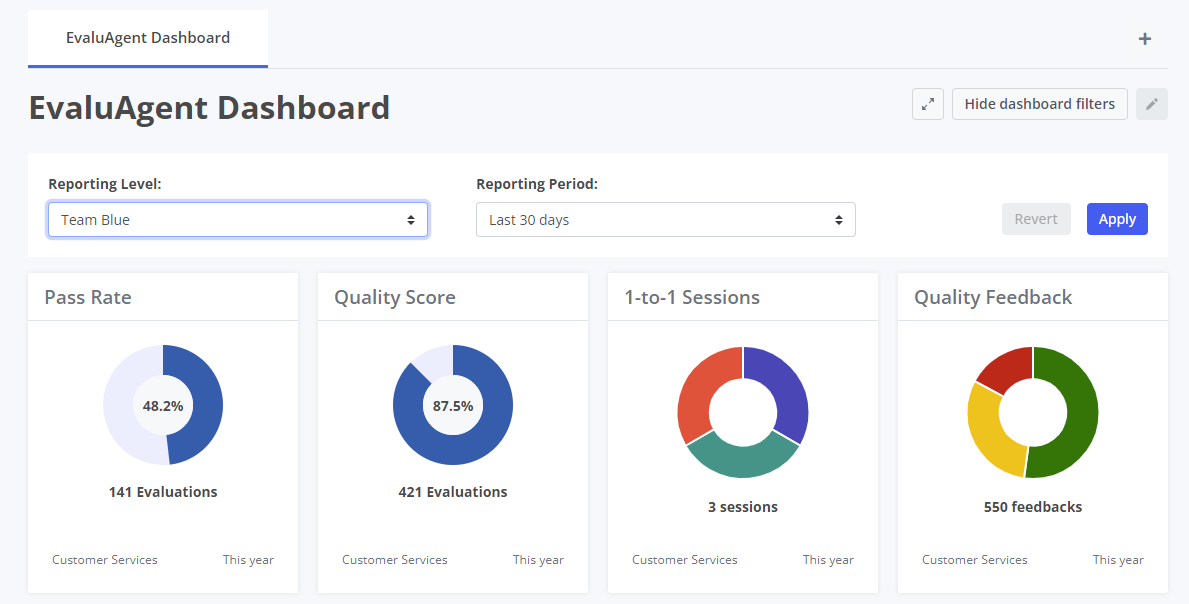Viewport: 1189px width, 604px height.
Task: Open the Reporting Level dropdown
Action: [x=237, y=219]
